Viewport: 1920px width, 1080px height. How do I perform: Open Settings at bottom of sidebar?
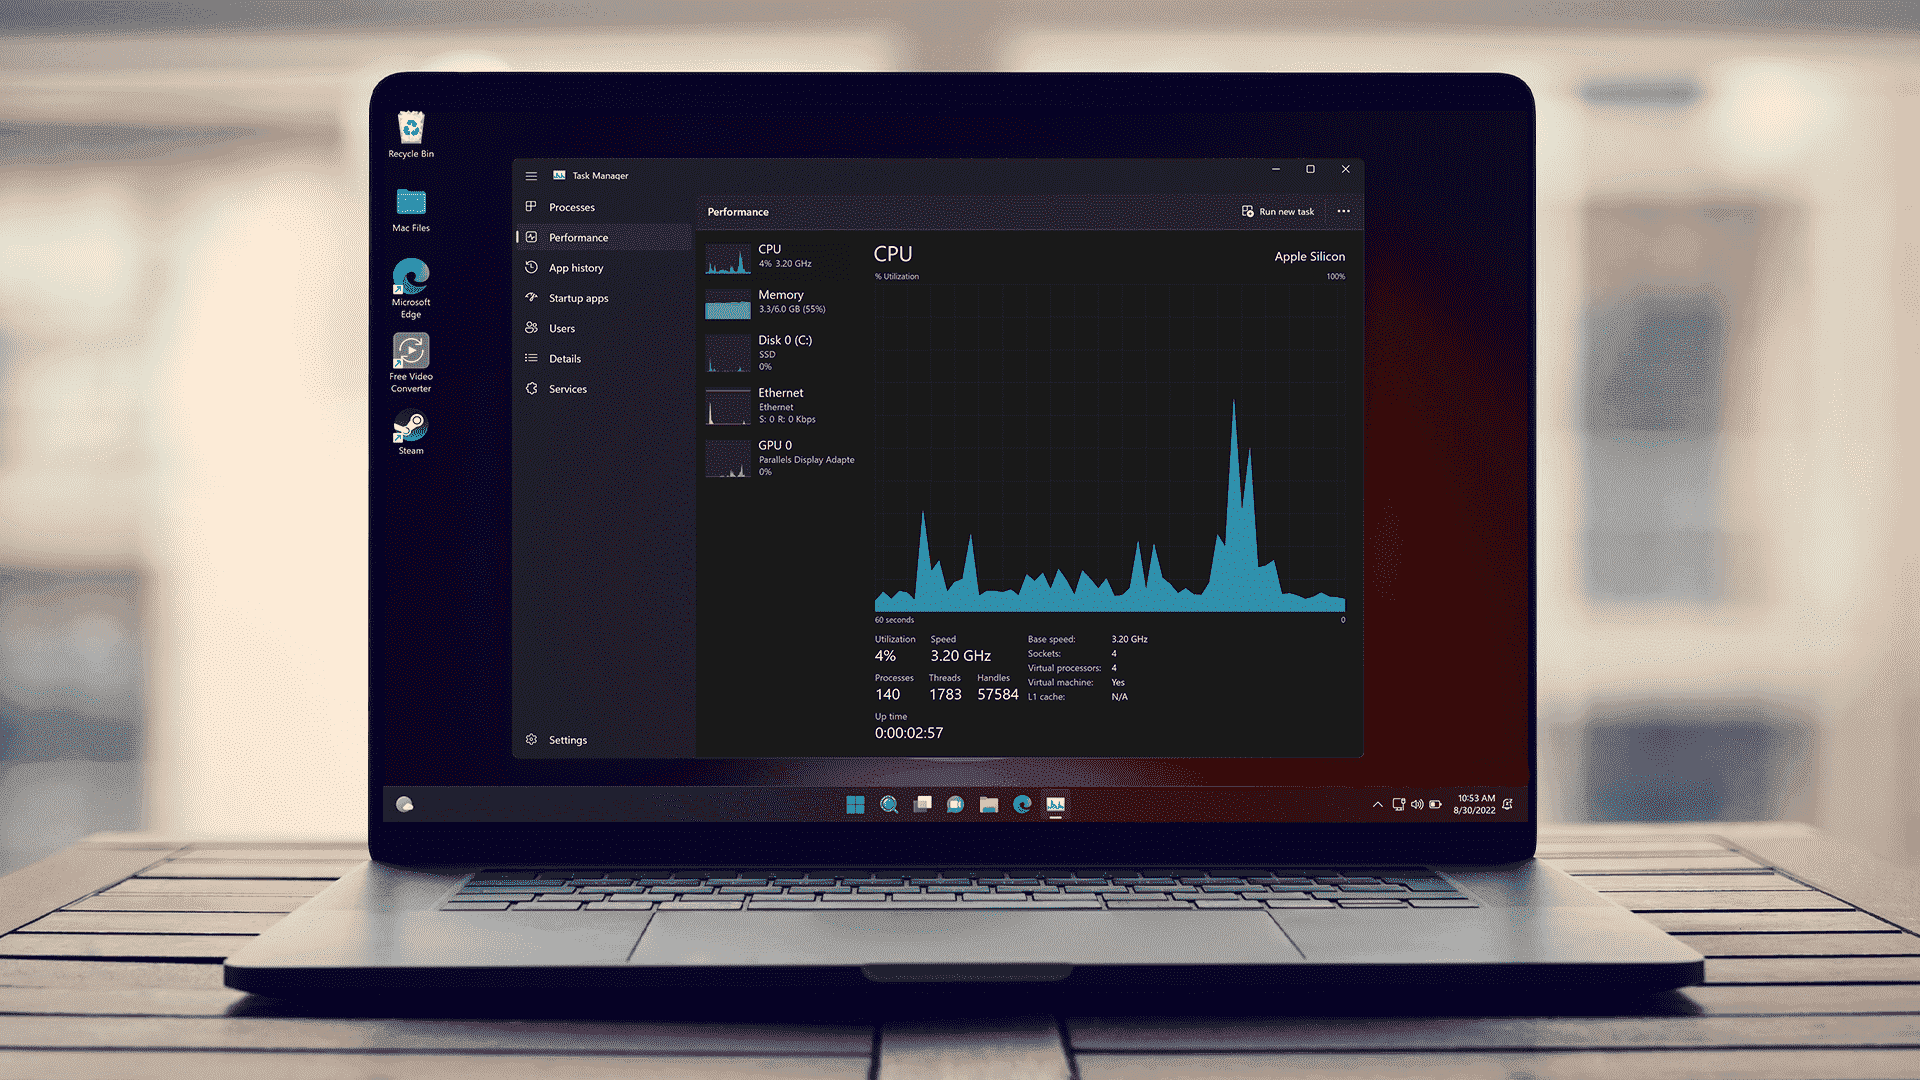coord(566,740)
